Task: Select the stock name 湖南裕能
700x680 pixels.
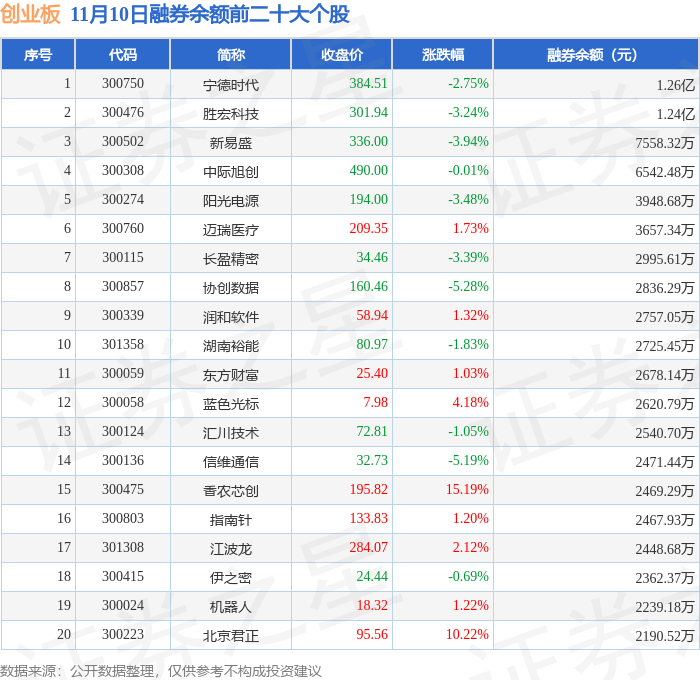Action: (231, 346)
